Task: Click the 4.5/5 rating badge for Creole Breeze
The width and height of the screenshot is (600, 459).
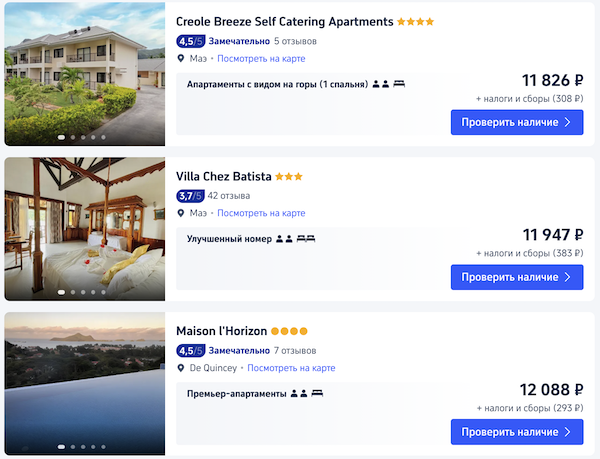Action: coord(190,41)
